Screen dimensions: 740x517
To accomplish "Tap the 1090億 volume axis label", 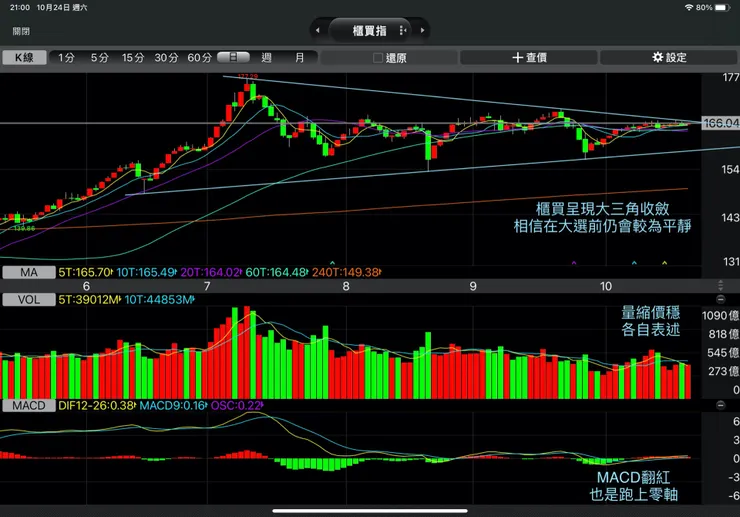I will click(x=720, y=315).
